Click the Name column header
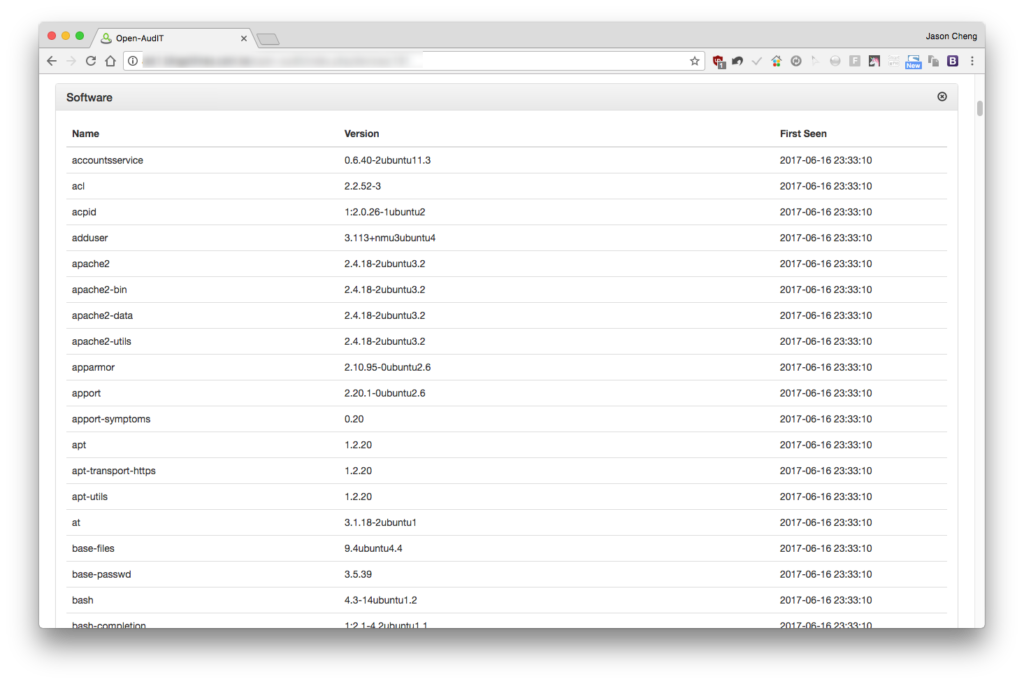 pos(86,133)
